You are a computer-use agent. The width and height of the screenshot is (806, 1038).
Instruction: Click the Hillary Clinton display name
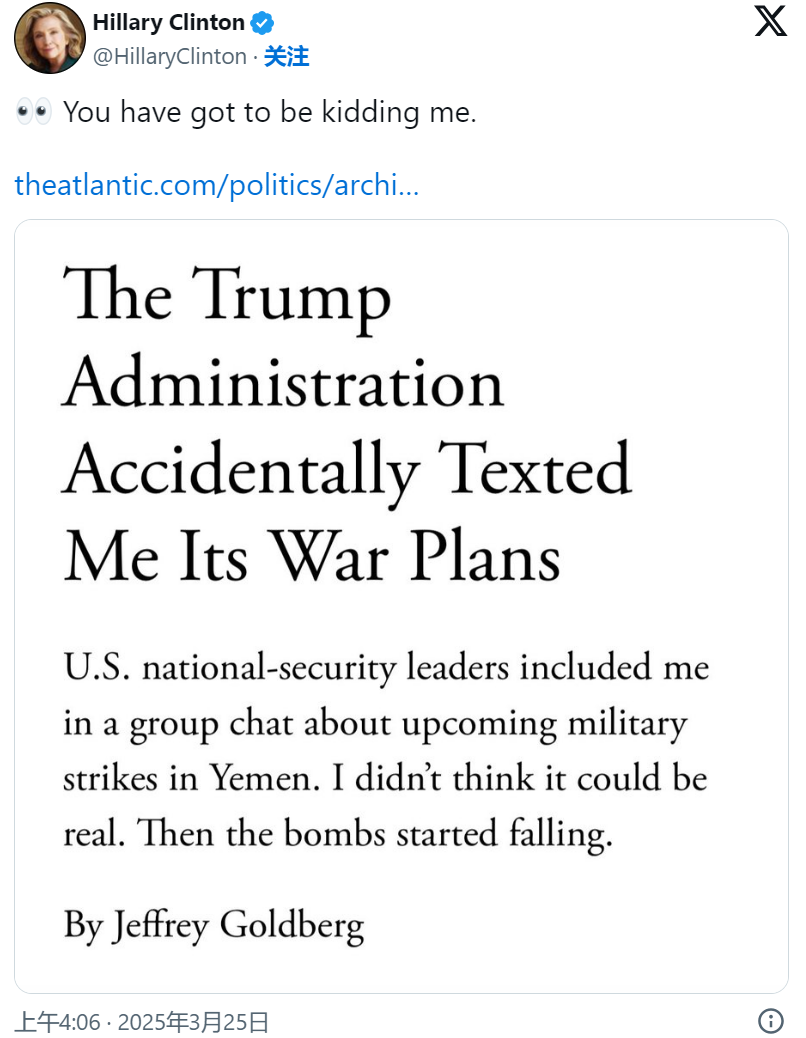pos(169,23)
